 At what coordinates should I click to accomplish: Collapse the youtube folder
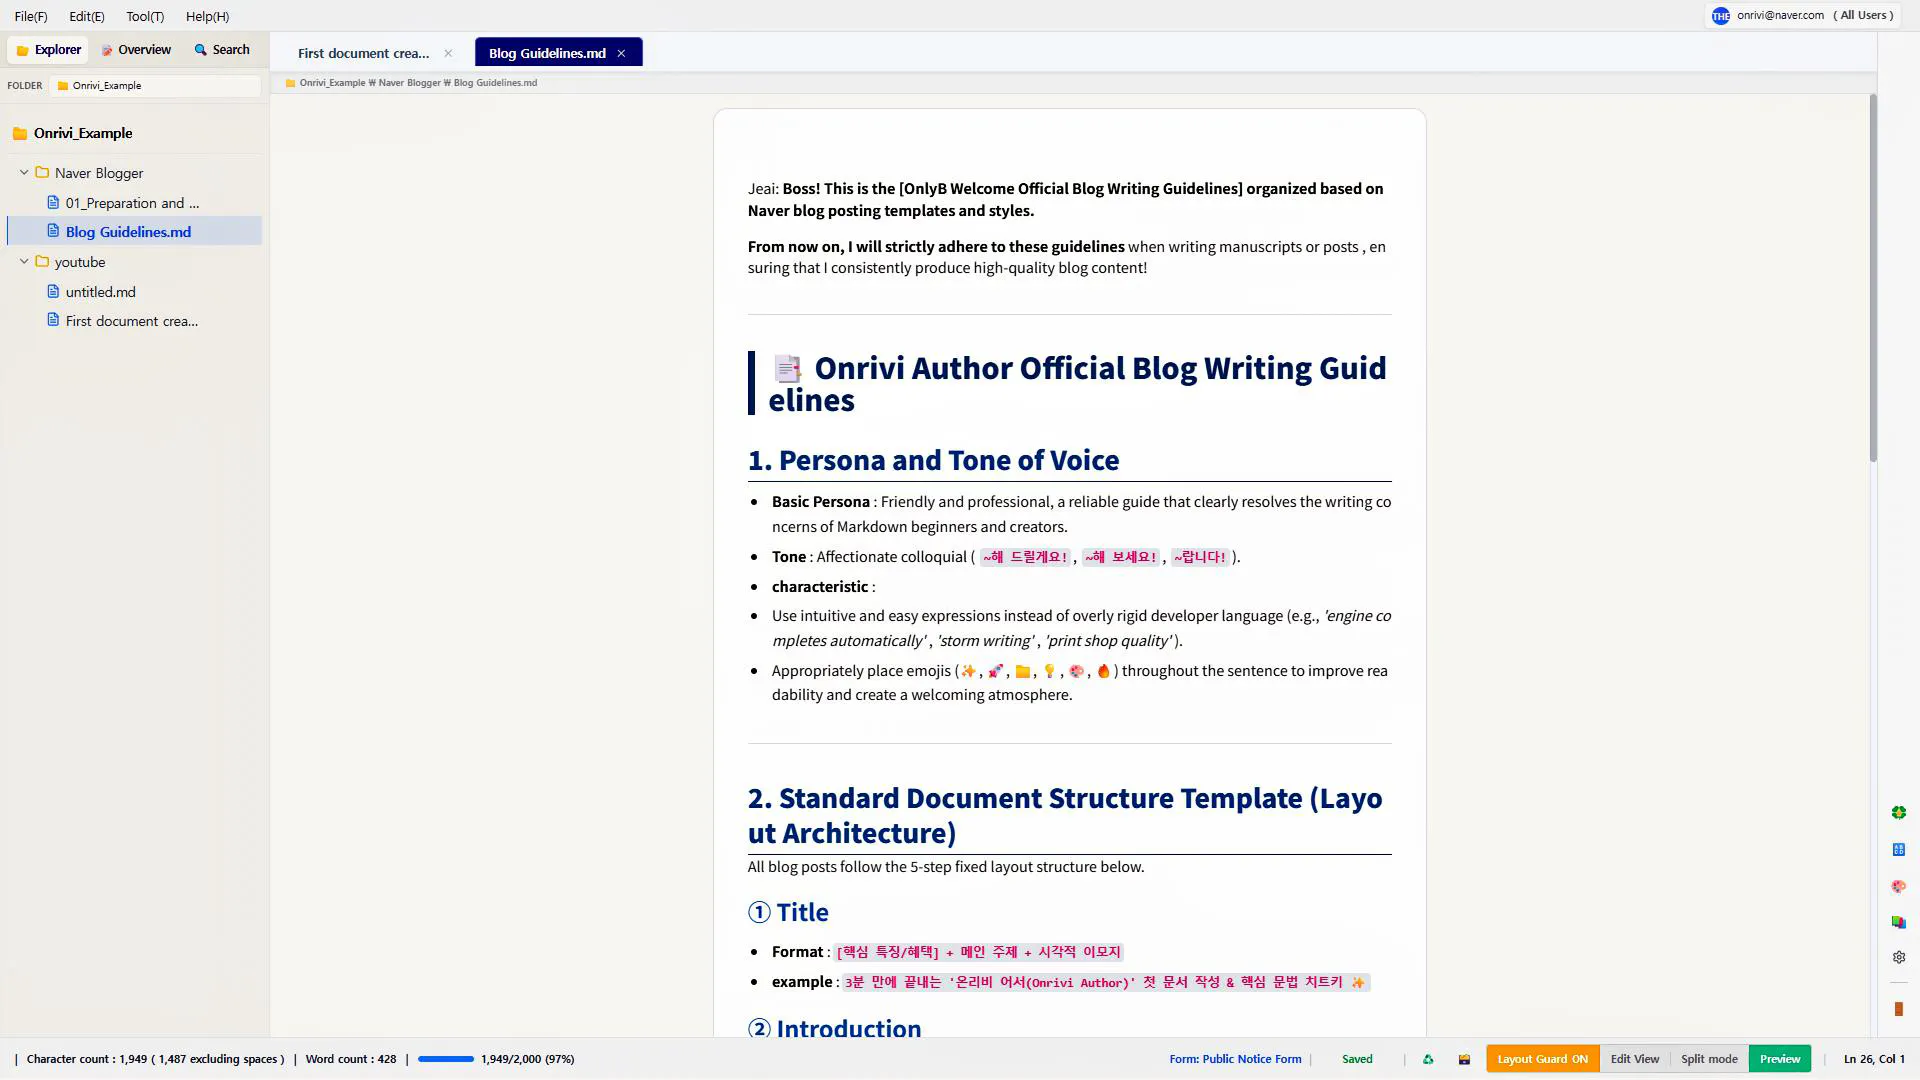pyautogui.click(x=24, y=262)
